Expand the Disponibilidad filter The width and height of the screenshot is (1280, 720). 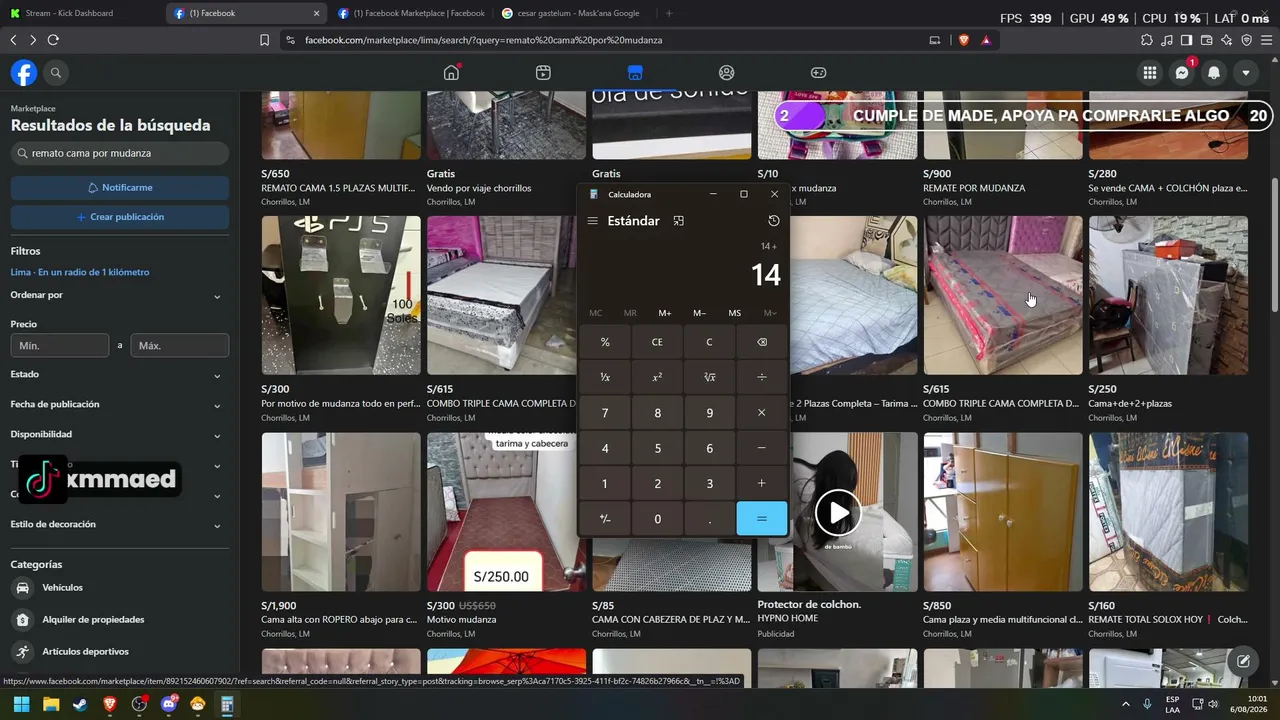pos(120,435)
